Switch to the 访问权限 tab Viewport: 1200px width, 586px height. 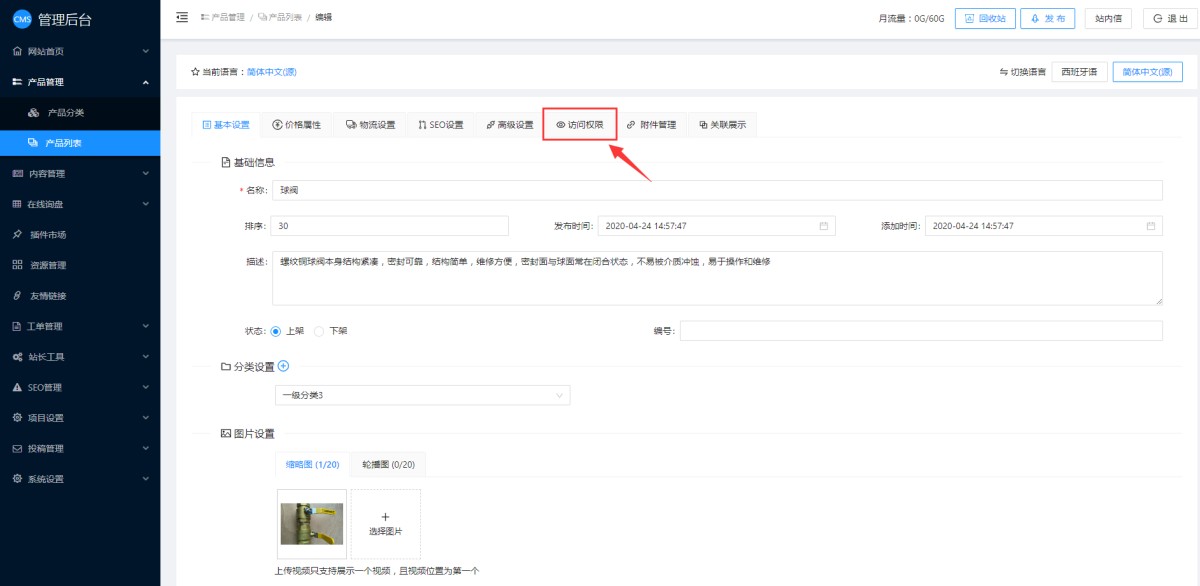click(580, 125)
